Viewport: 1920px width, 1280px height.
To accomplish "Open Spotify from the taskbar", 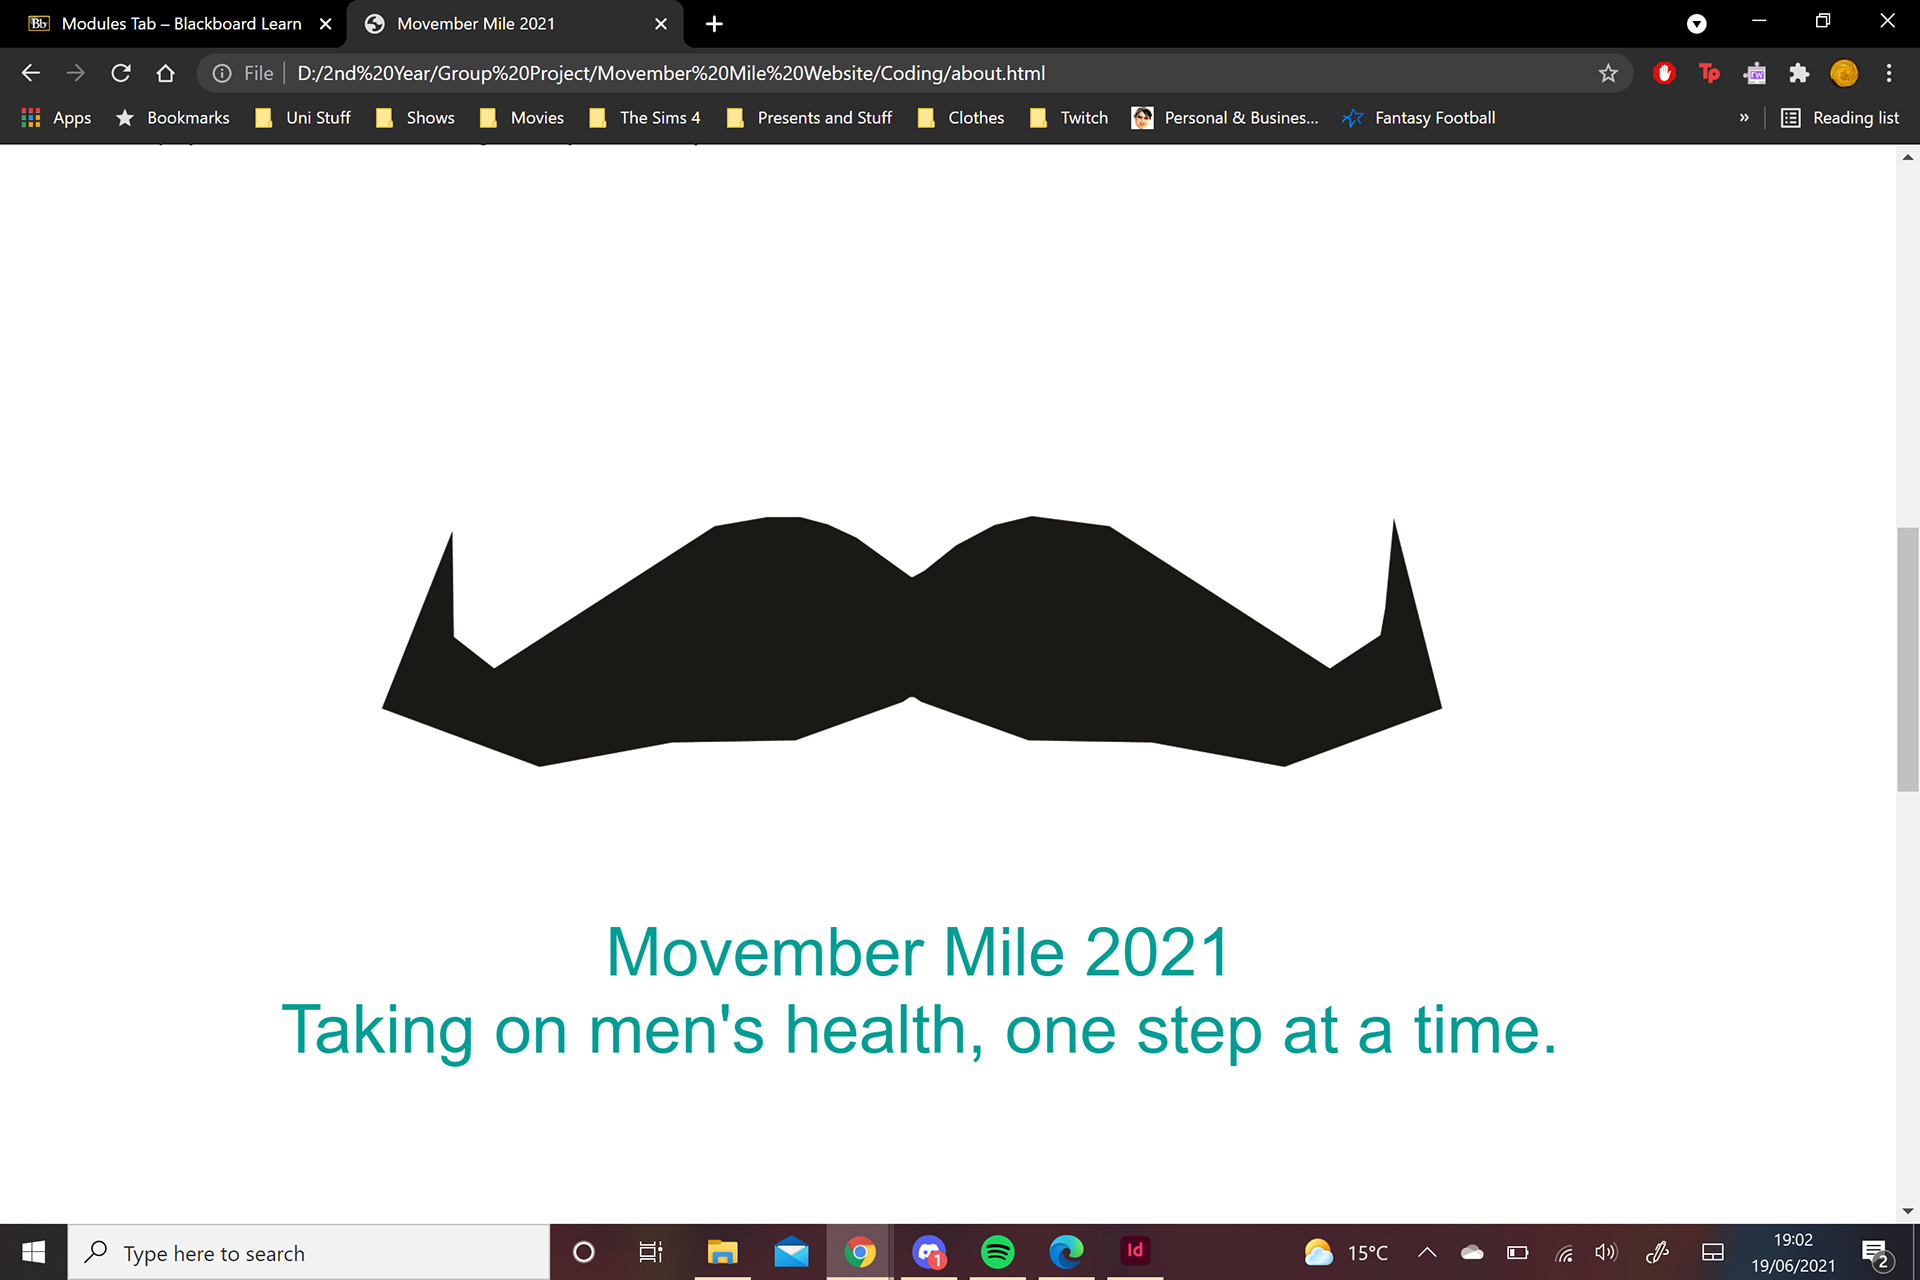I will point(997,1252).
